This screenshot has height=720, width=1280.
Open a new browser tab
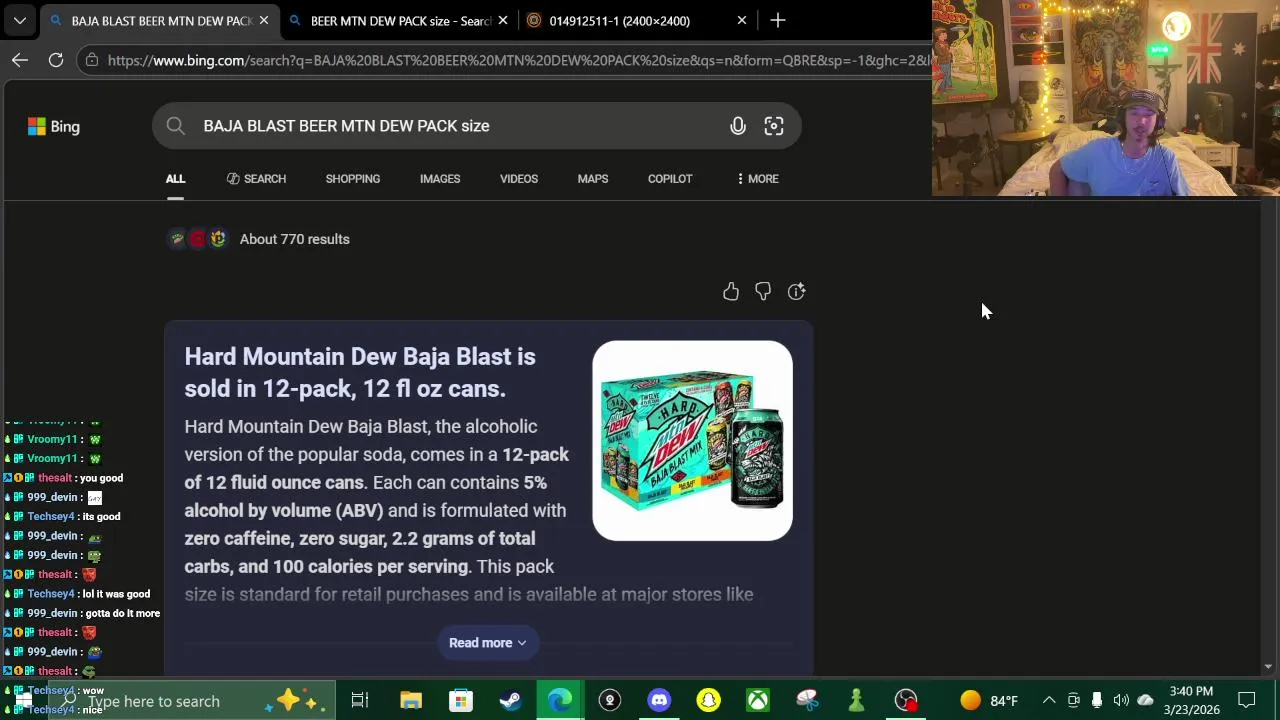[778, 20]
